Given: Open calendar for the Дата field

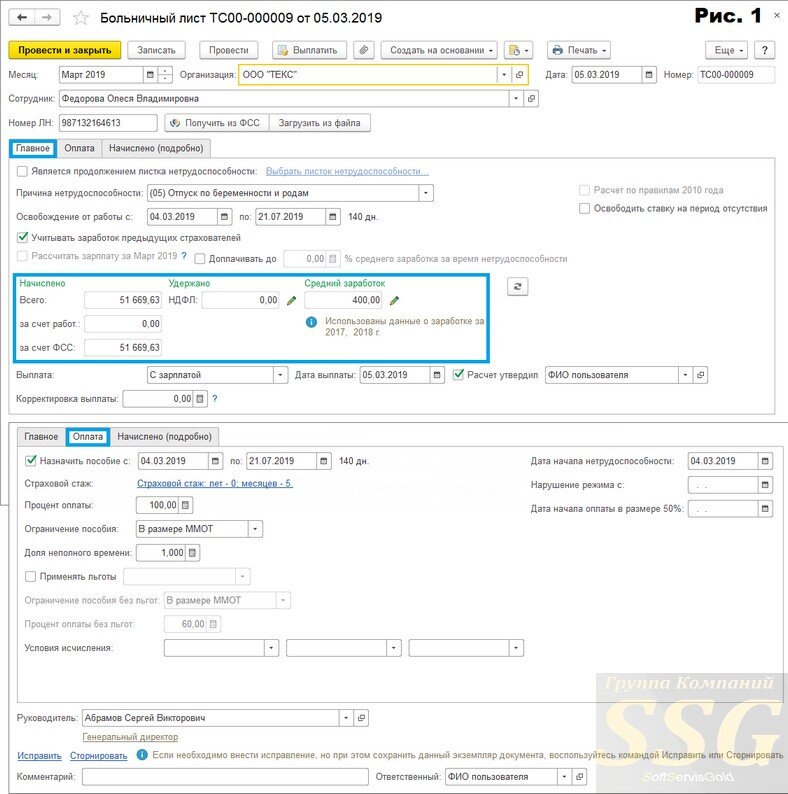Looking at the screenshot, I should pyautogui.click(x=649, y=74).
